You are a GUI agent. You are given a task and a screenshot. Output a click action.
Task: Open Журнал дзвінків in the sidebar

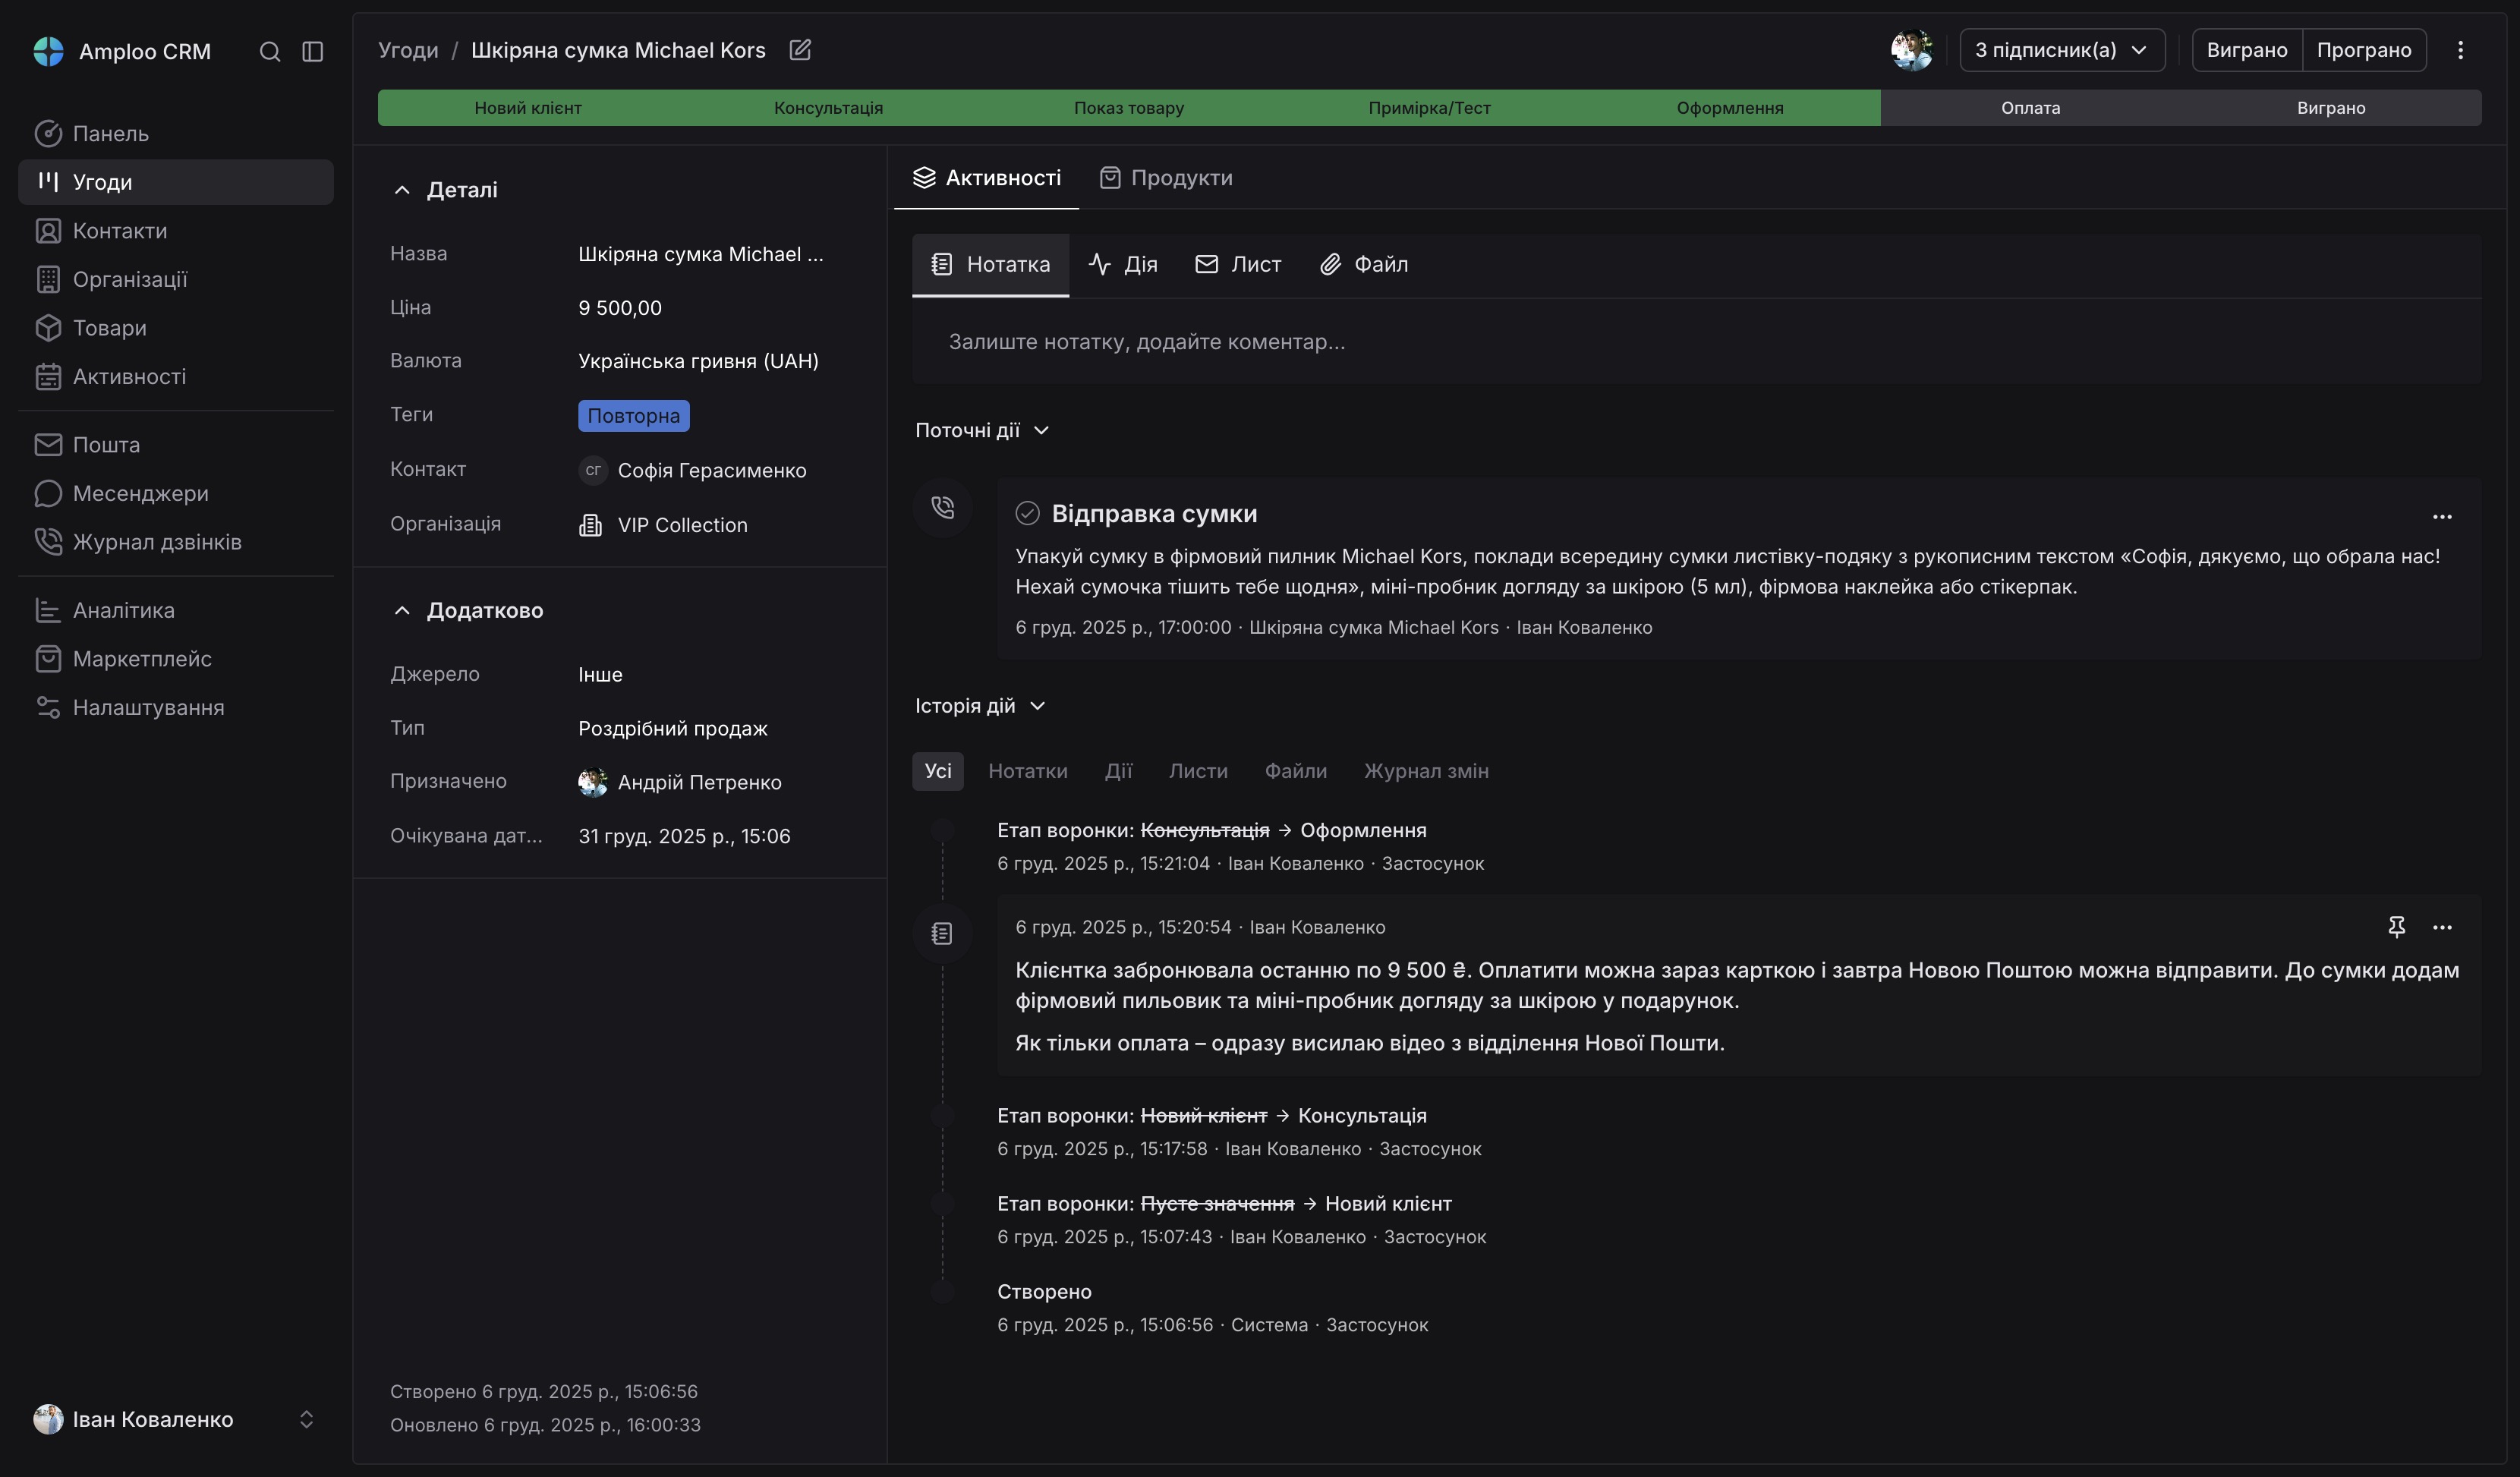[157, 541]
